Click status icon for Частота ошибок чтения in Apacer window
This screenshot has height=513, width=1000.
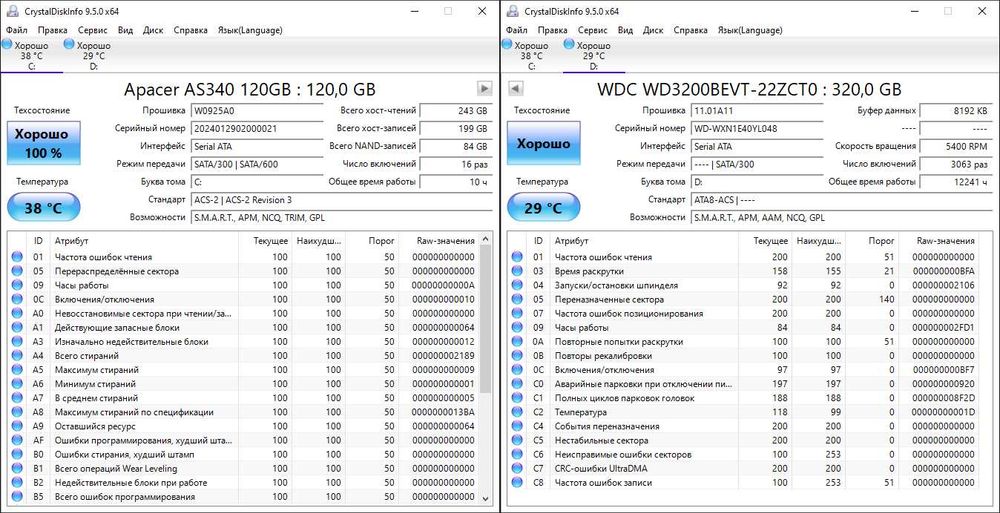coord(17,257)
